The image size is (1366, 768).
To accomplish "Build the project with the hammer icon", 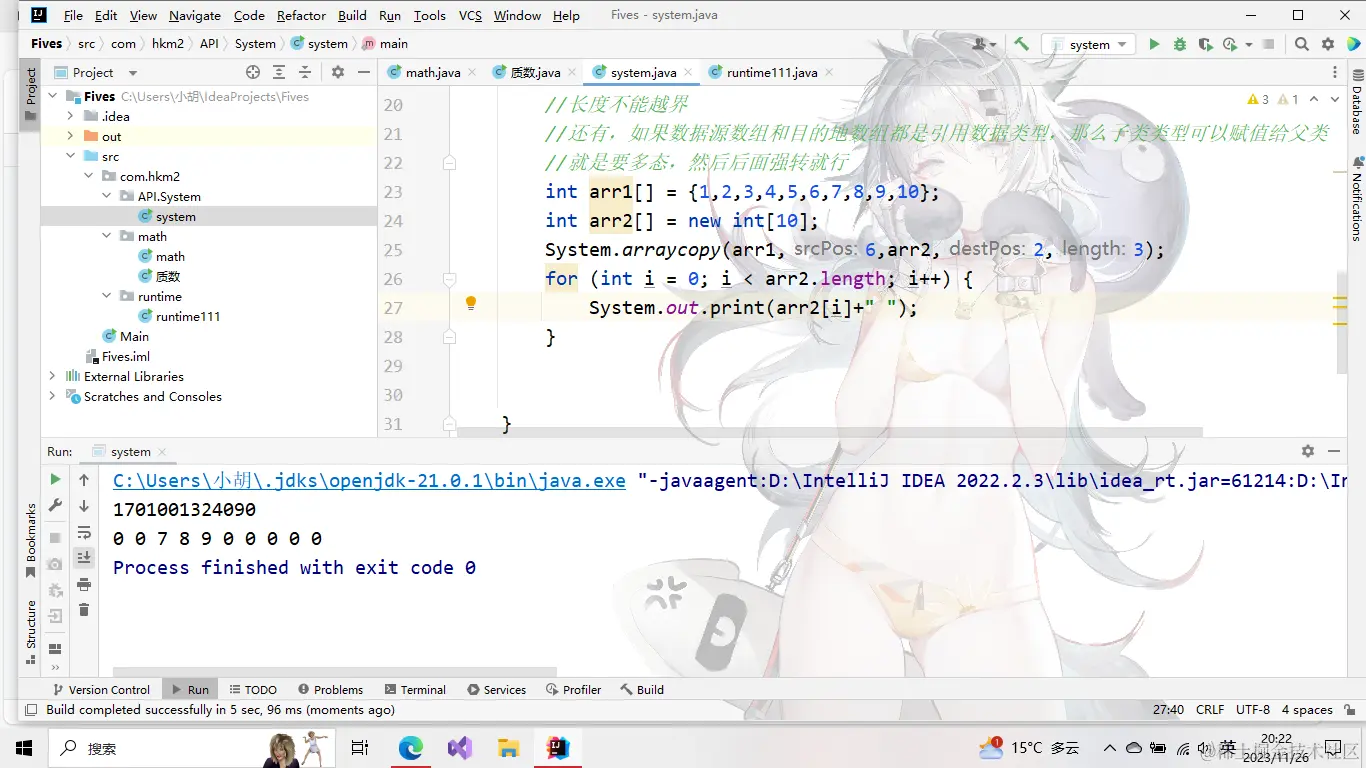I will point(1021,44).
